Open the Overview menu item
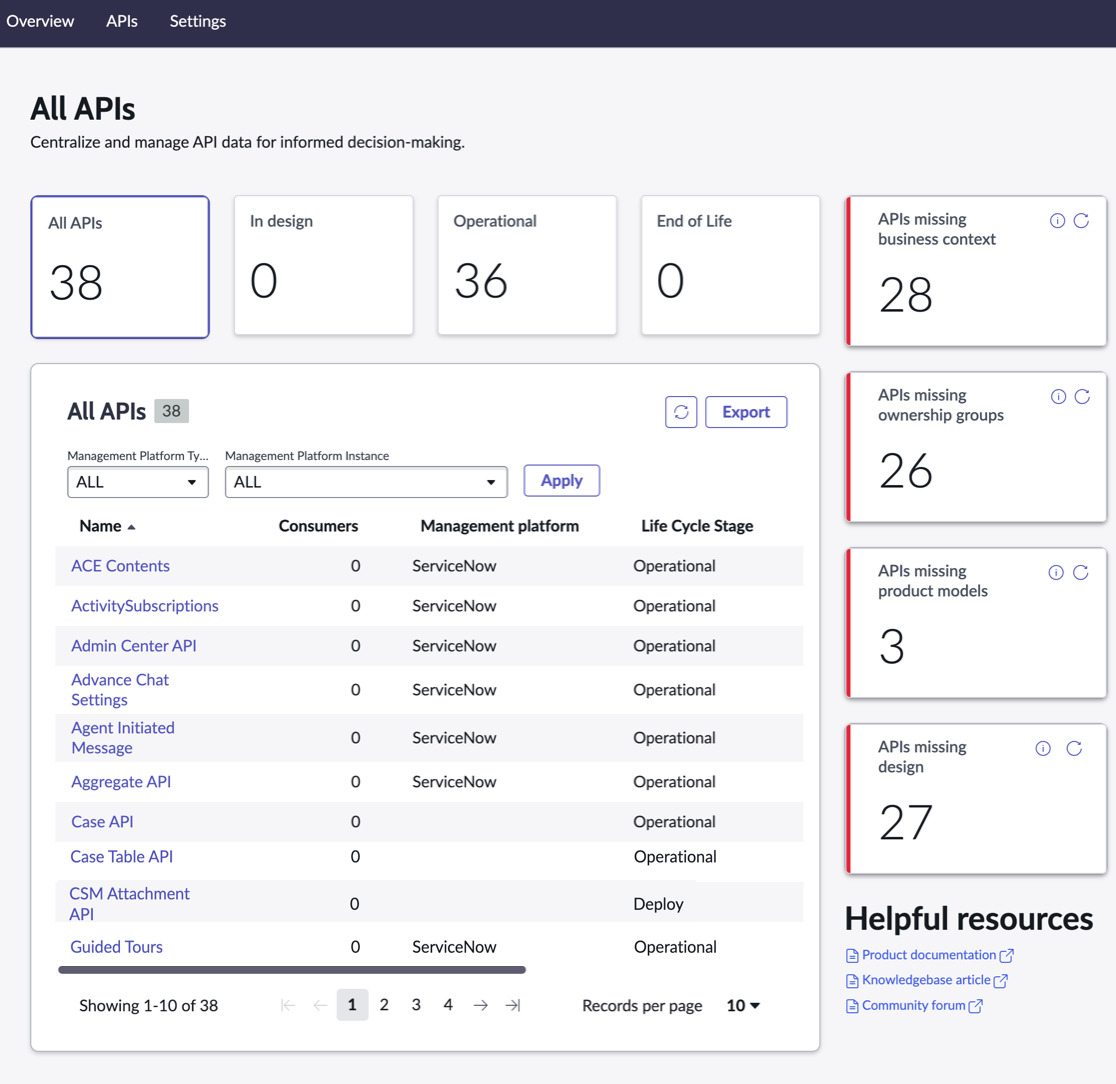Screen dimensions: 1116x1084 coord(40,21)
